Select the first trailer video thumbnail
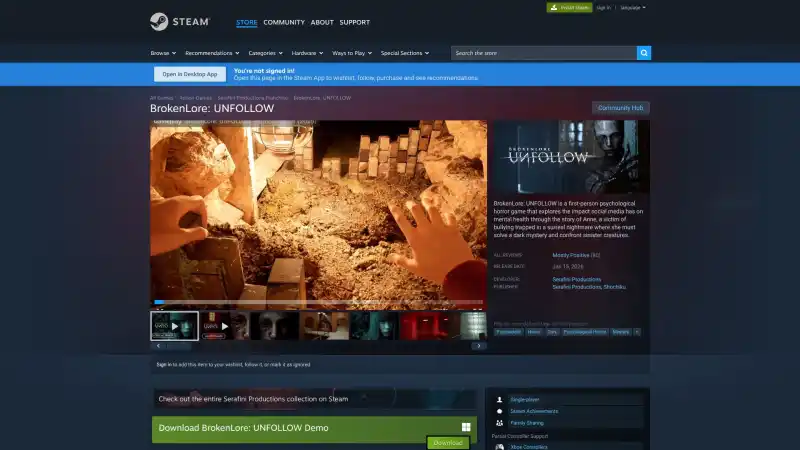 tap(174, 326)
